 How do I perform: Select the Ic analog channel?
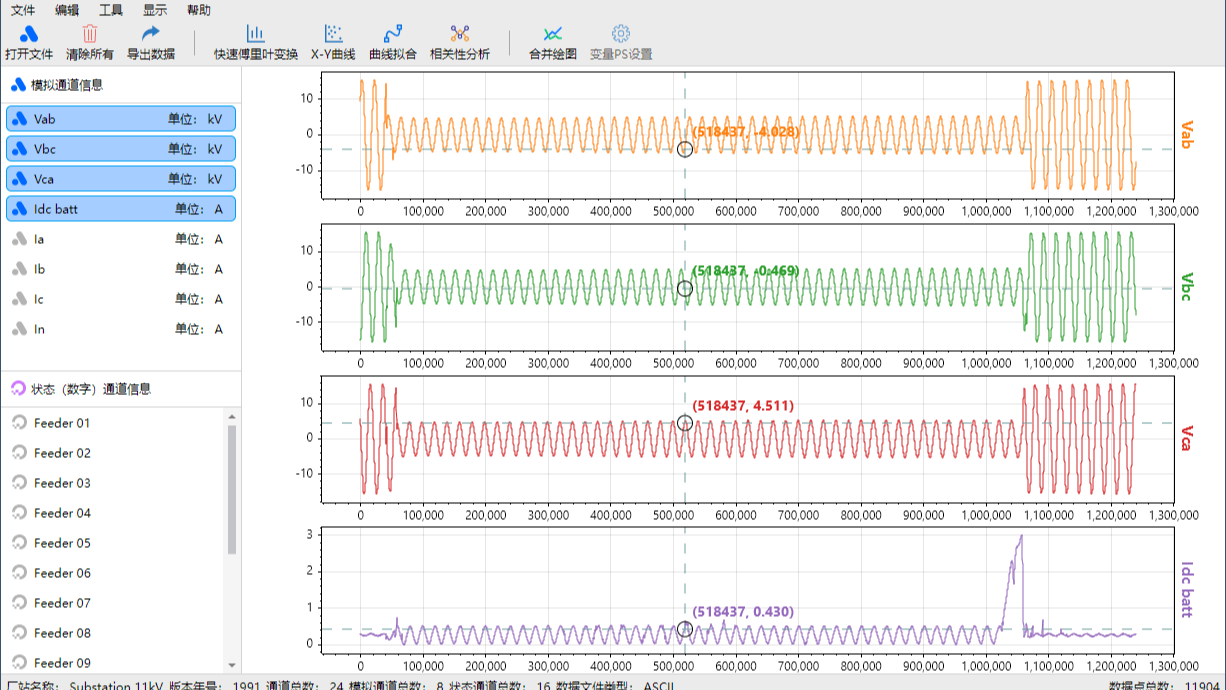121,299
